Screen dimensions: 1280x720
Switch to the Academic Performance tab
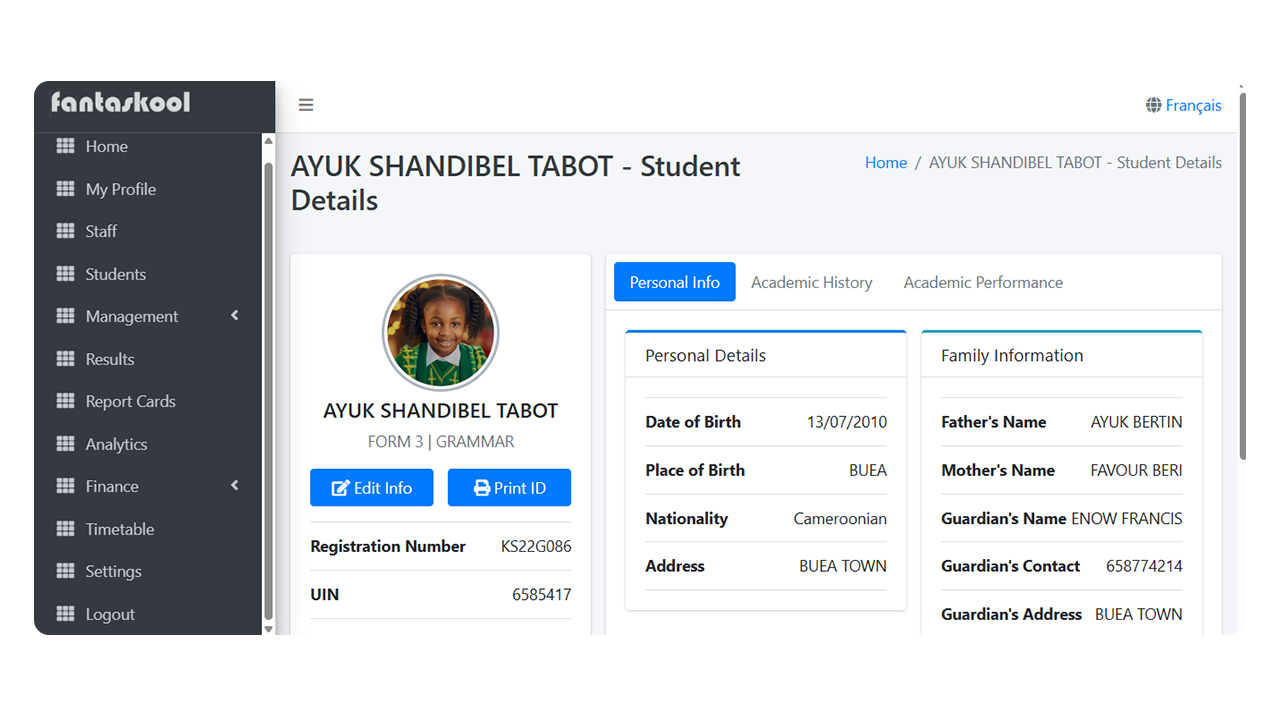click(983, 282)
